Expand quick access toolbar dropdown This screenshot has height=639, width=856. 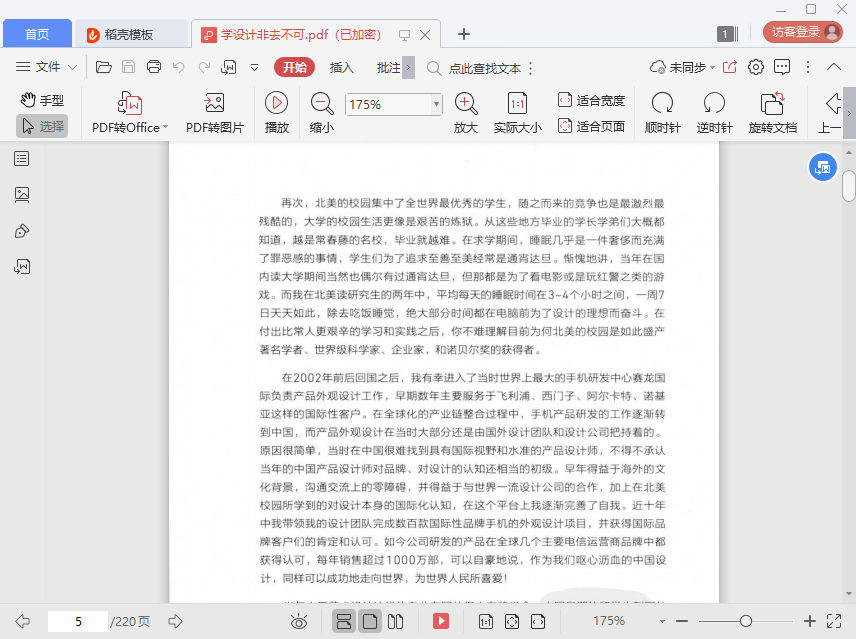tap(254, 68)
